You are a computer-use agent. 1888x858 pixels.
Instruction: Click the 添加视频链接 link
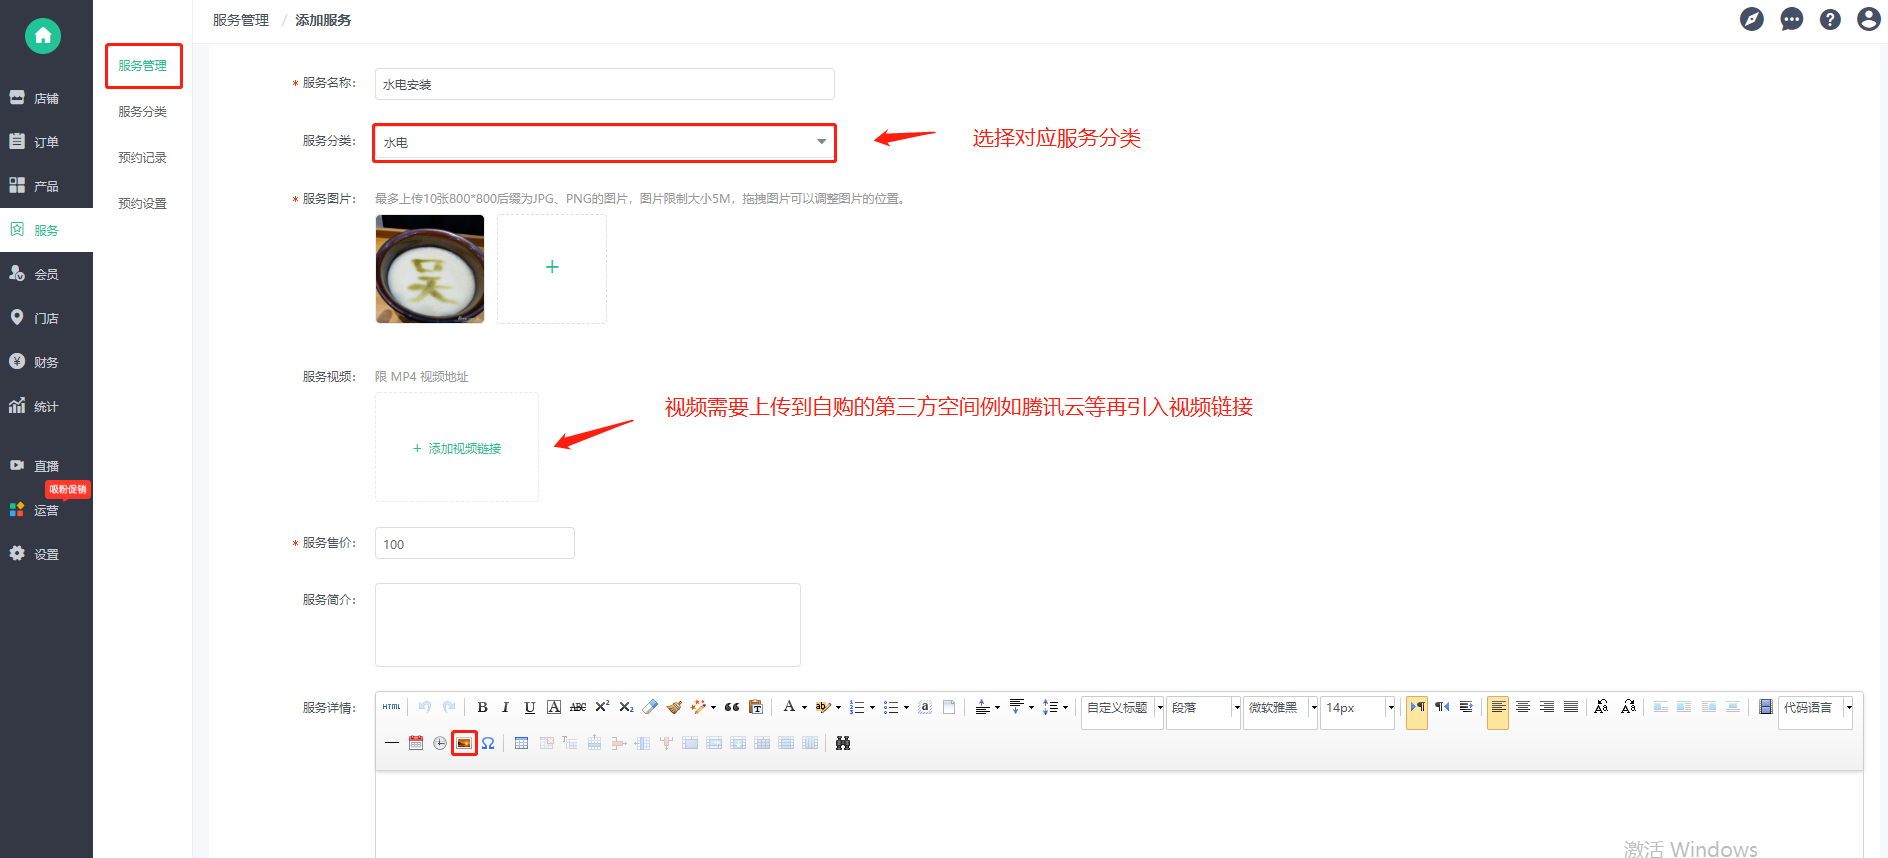[x=457, y=448]
